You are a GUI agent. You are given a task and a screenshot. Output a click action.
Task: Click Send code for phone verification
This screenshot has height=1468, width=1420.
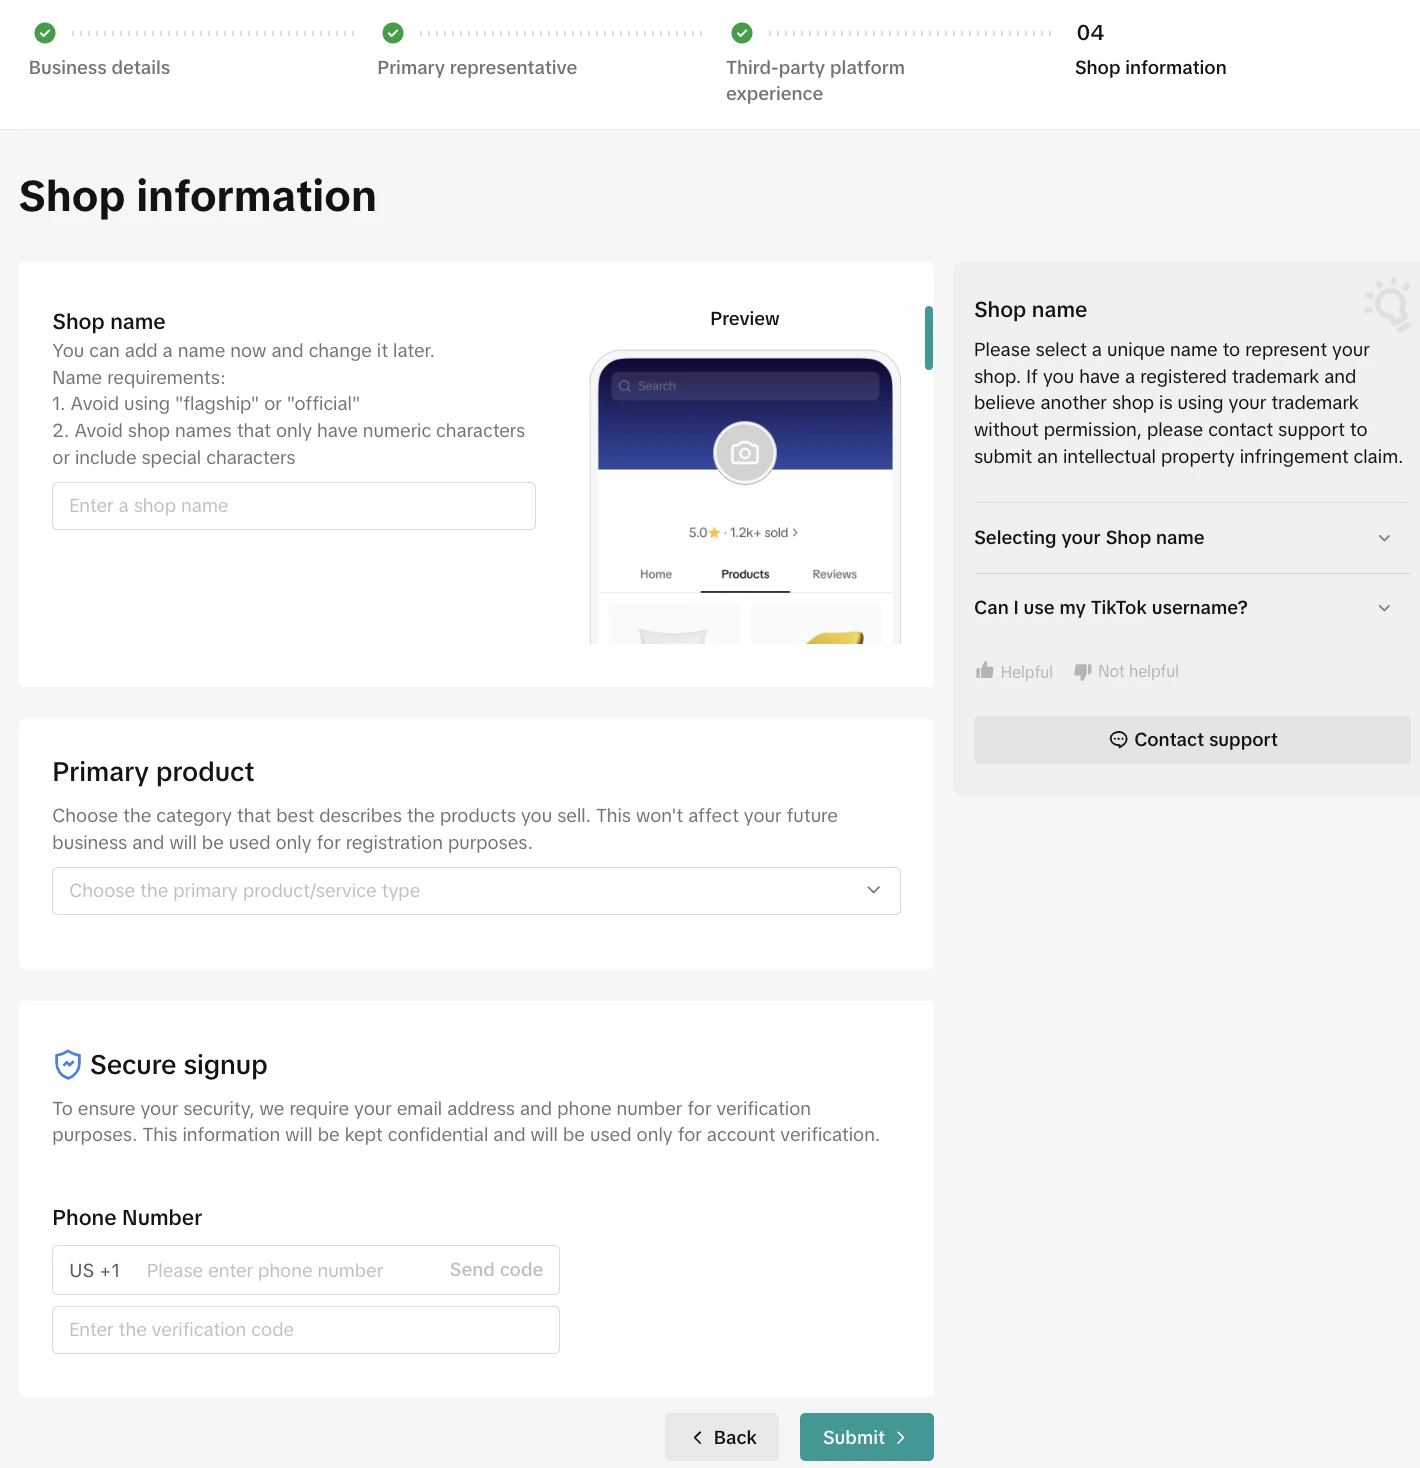[x=496, y=1270]
